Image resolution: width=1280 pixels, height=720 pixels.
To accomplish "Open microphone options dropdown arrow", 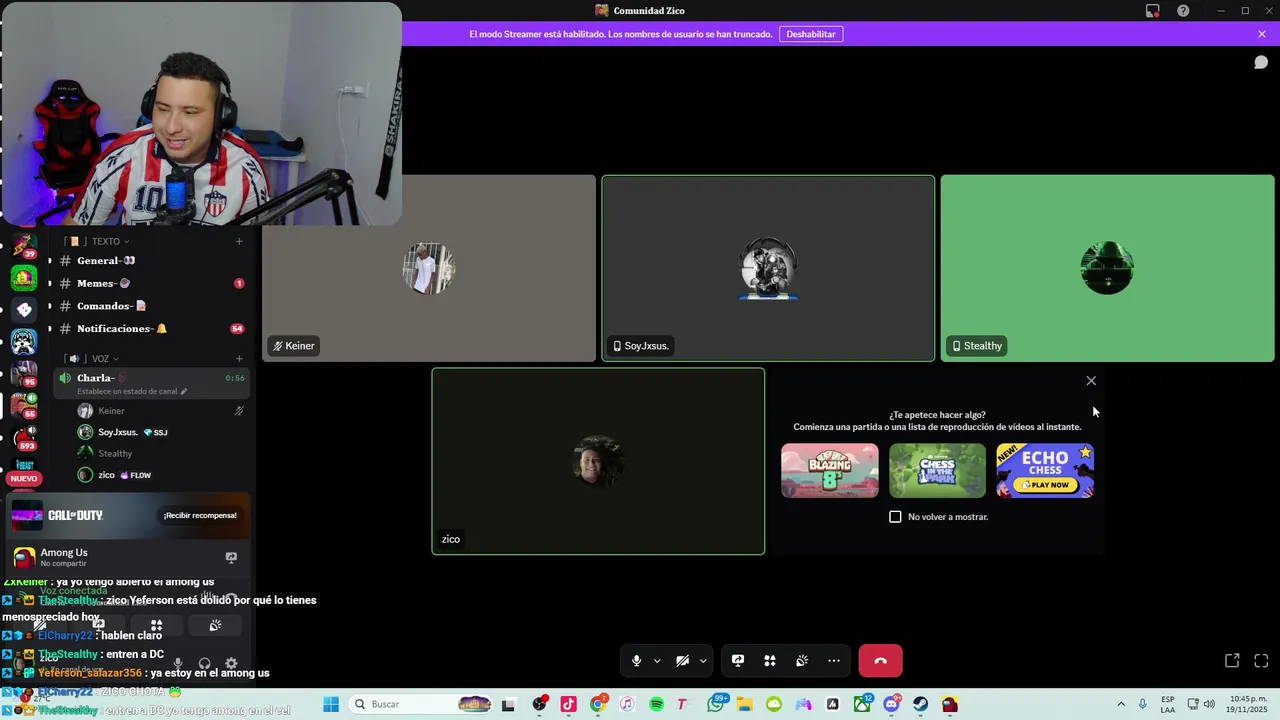I will click(x=657, y=661).
